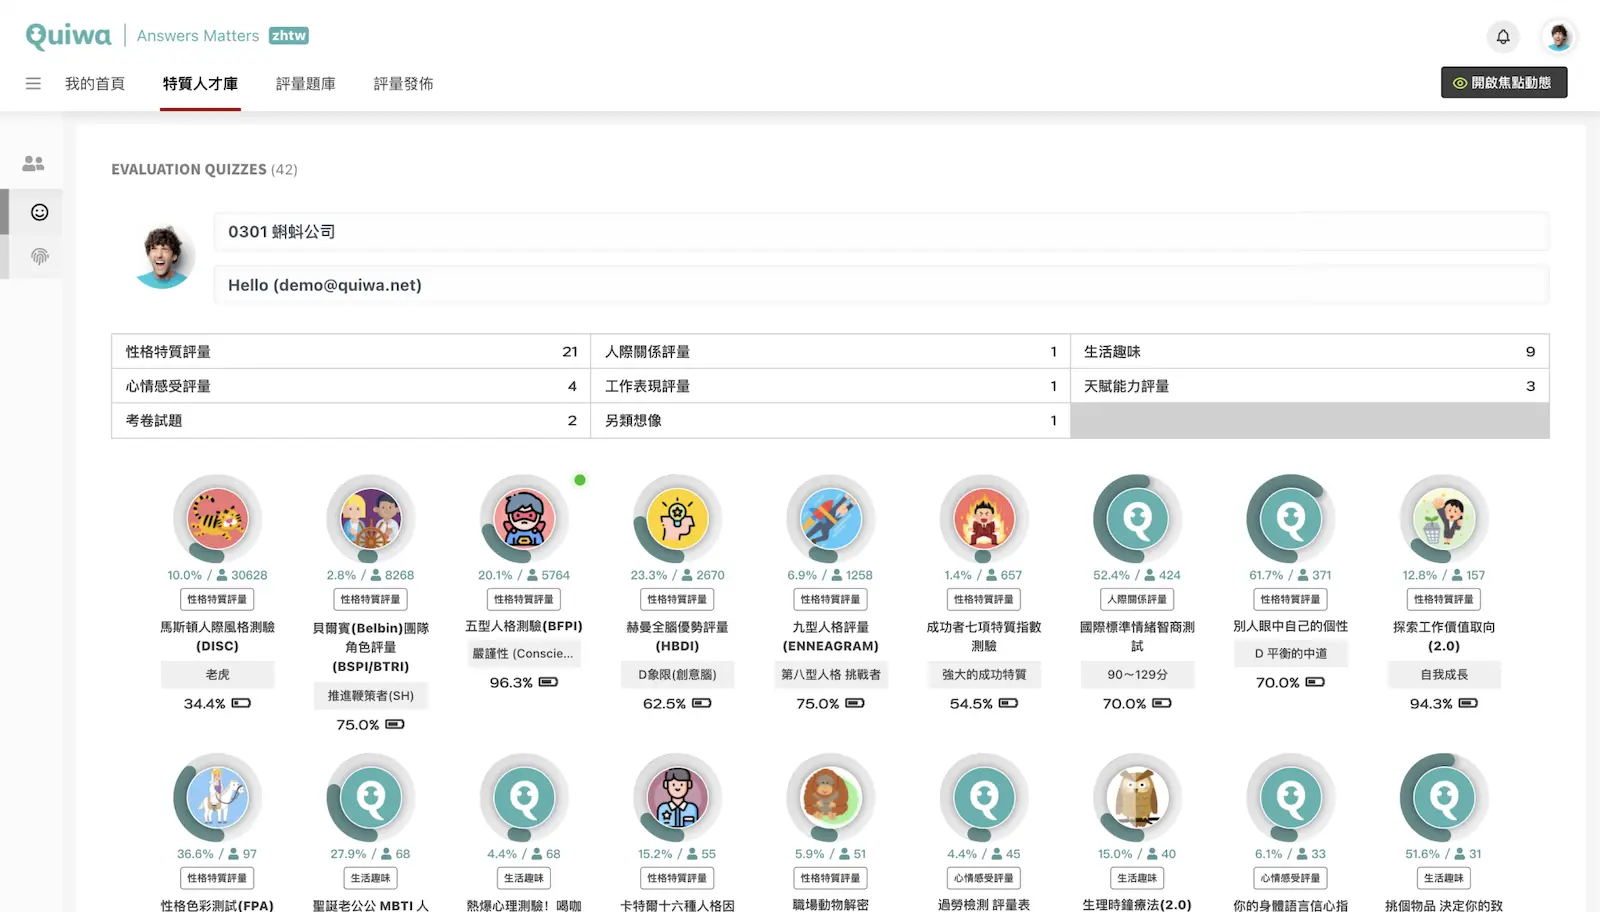Filter by 另類想像 category row

(x=830, y=421)
